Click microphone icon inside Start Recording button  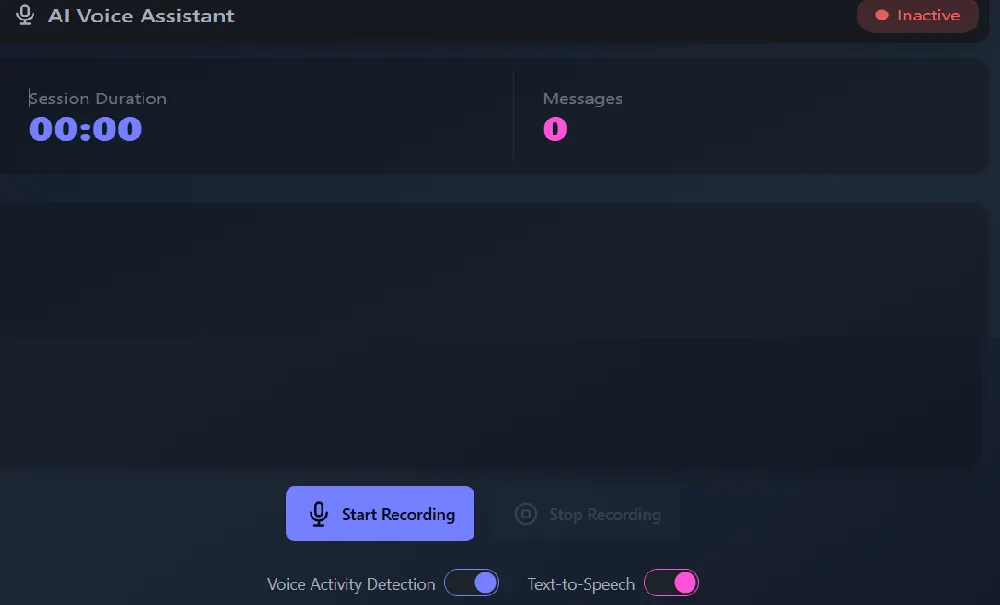[x=319, y=514]
